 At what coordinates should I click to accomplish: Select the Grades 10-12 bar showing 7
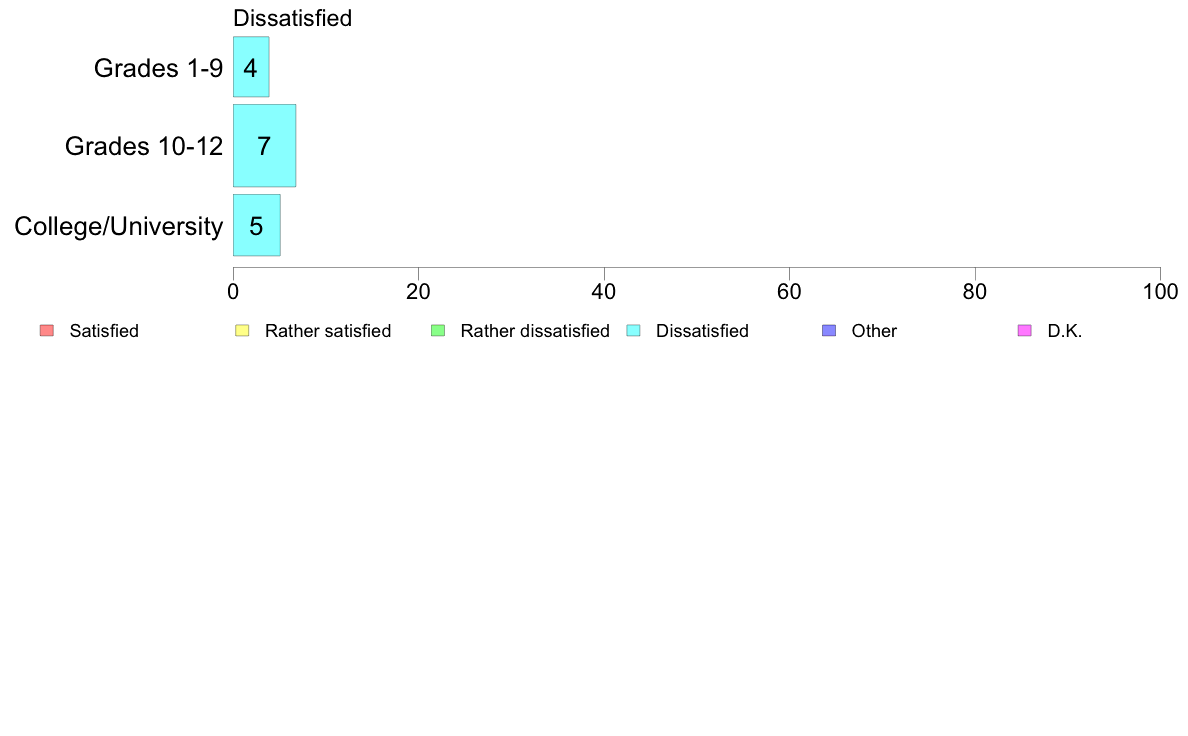(264, 146)
